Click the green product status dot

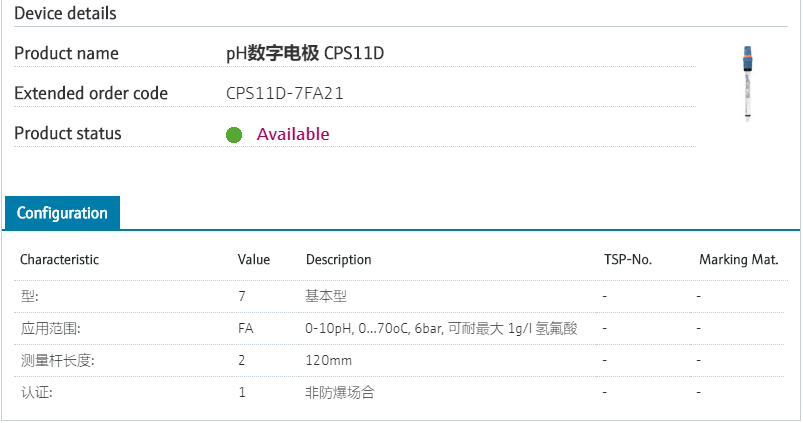[x=234, y=135]
